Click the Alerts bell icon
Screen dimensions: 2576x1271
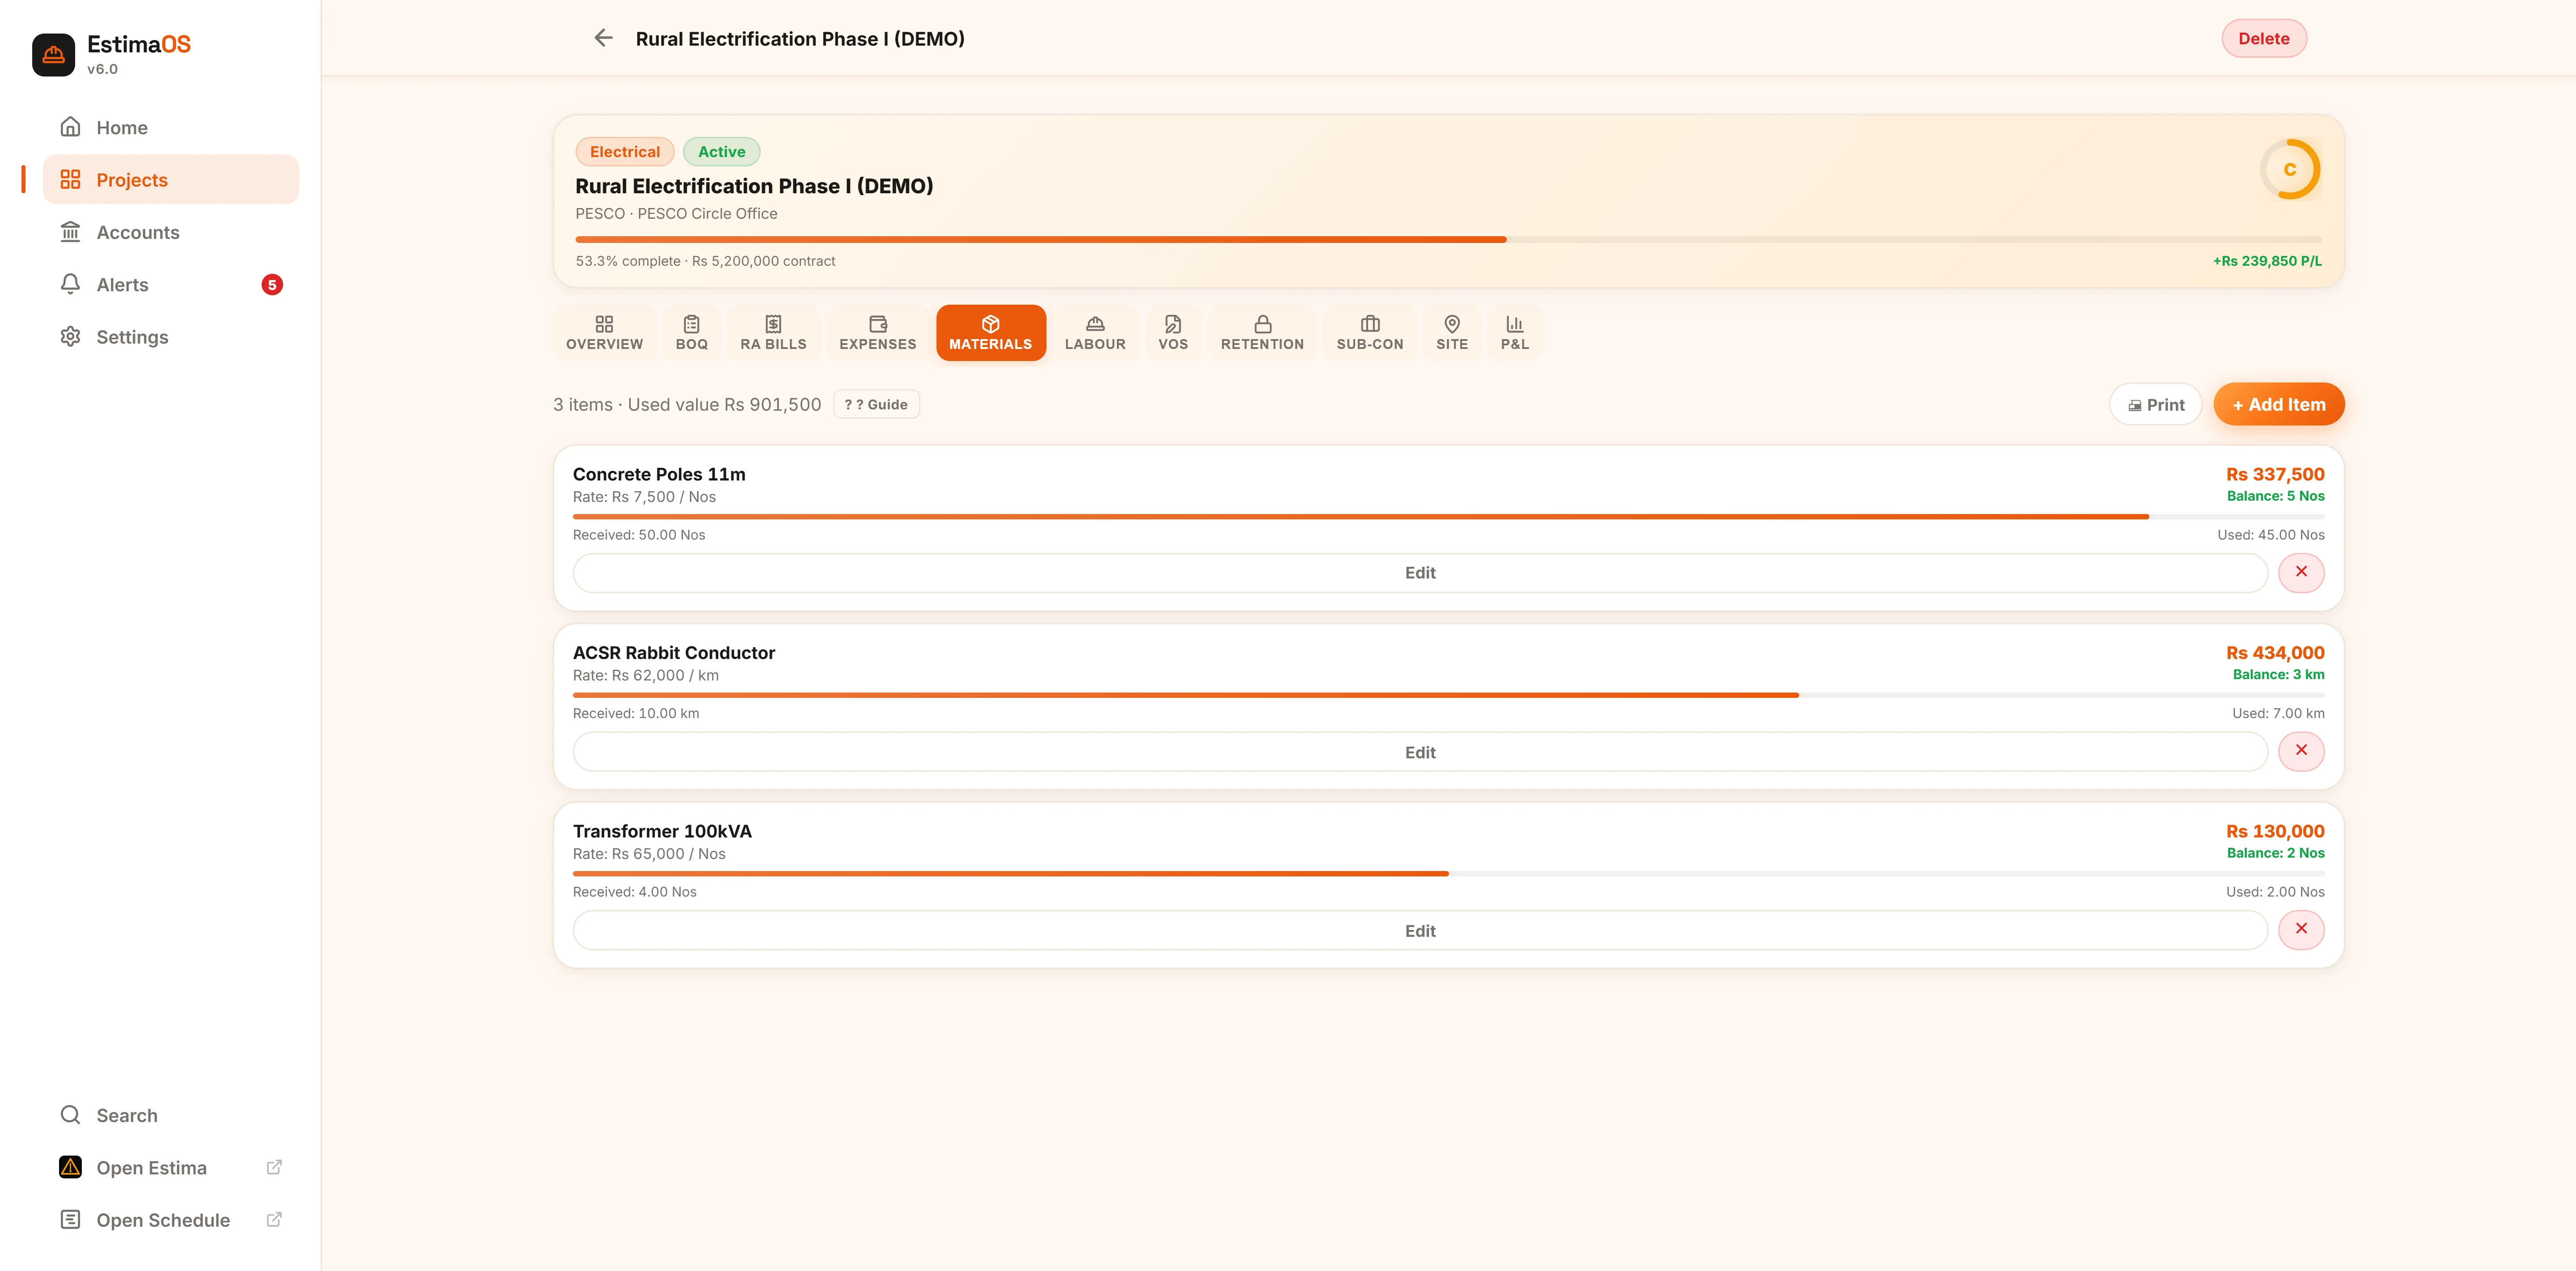tap(70, 284)
